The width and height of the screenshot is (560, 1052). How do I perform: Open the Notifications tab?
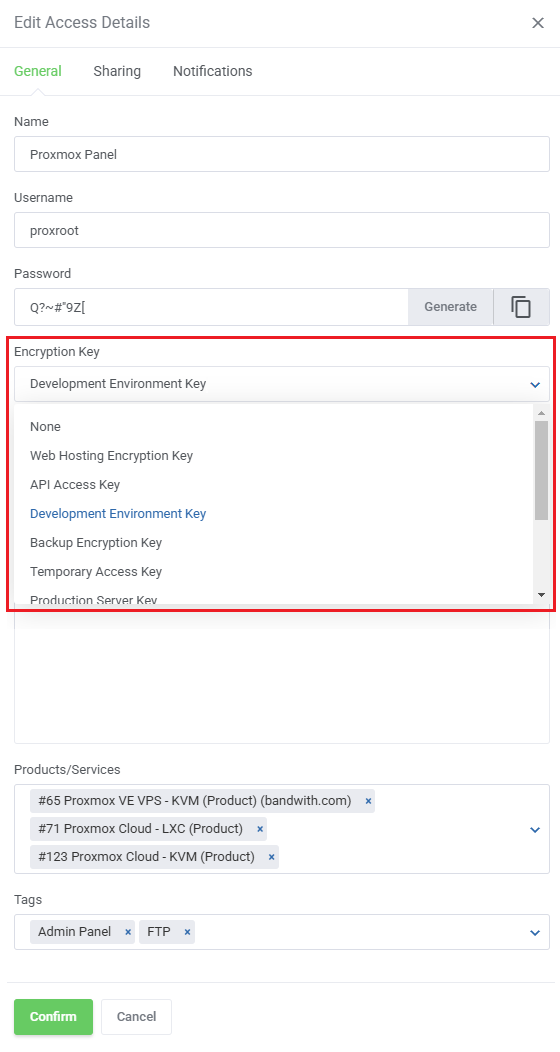213,71
